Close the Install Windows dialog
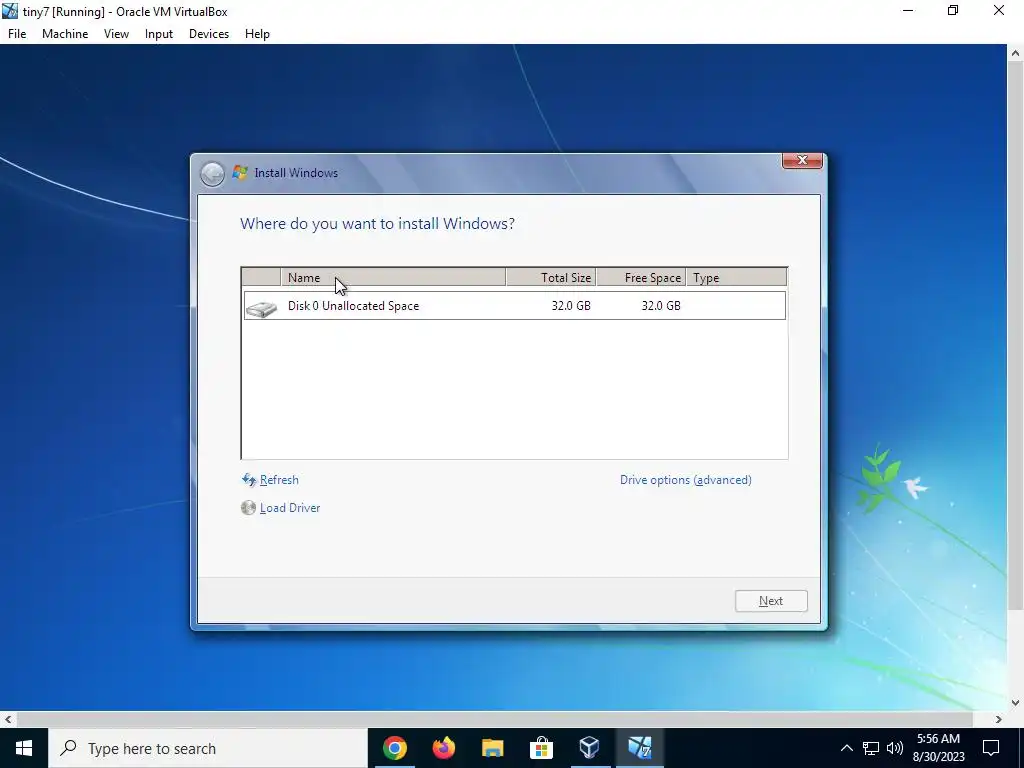1024x768 pixels. click(802, 160)
